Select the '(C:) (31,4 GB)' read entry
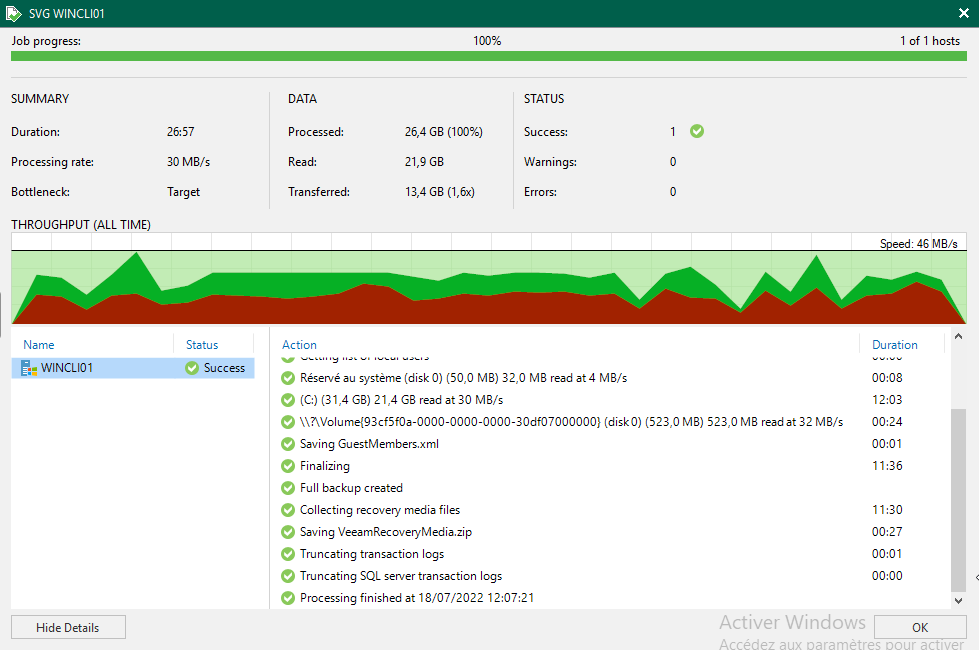Image resolution: width=979 pixels, height=650 pixels. click(401, 400)
